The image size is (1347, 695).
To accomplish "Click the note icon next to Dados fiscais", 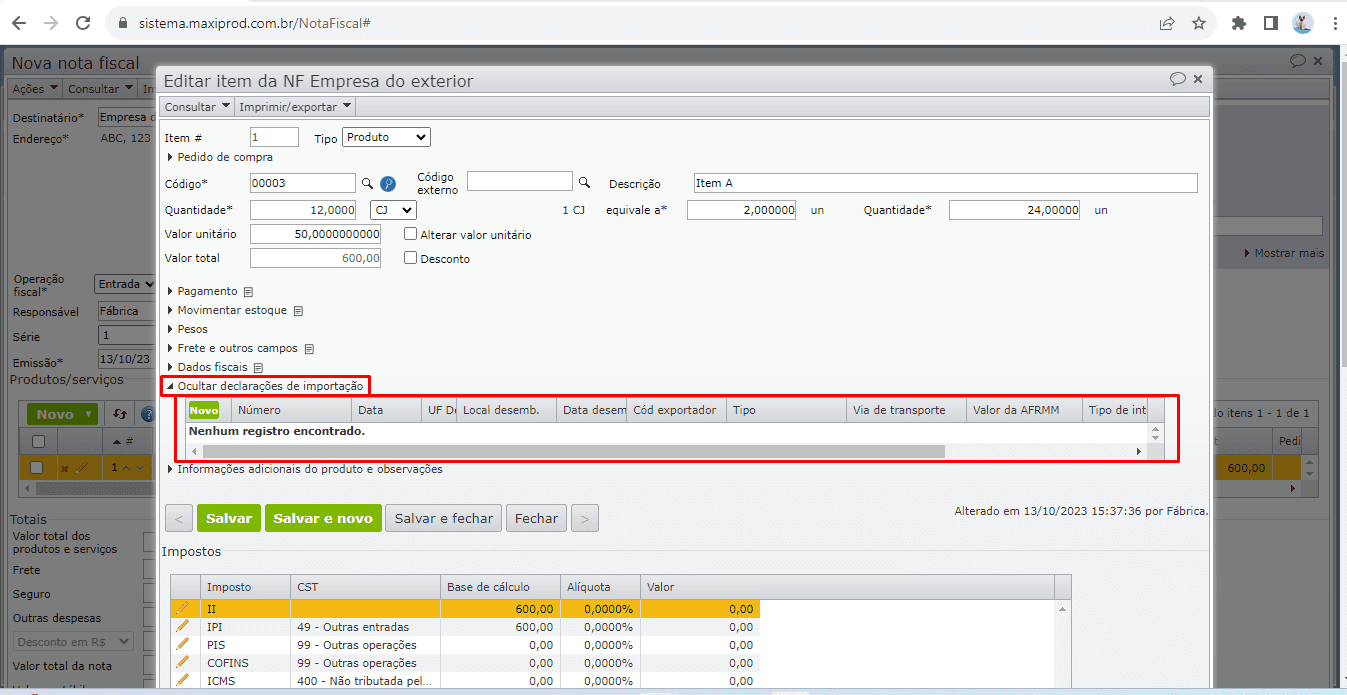I will pyautogui.click(x=258, y=368).
